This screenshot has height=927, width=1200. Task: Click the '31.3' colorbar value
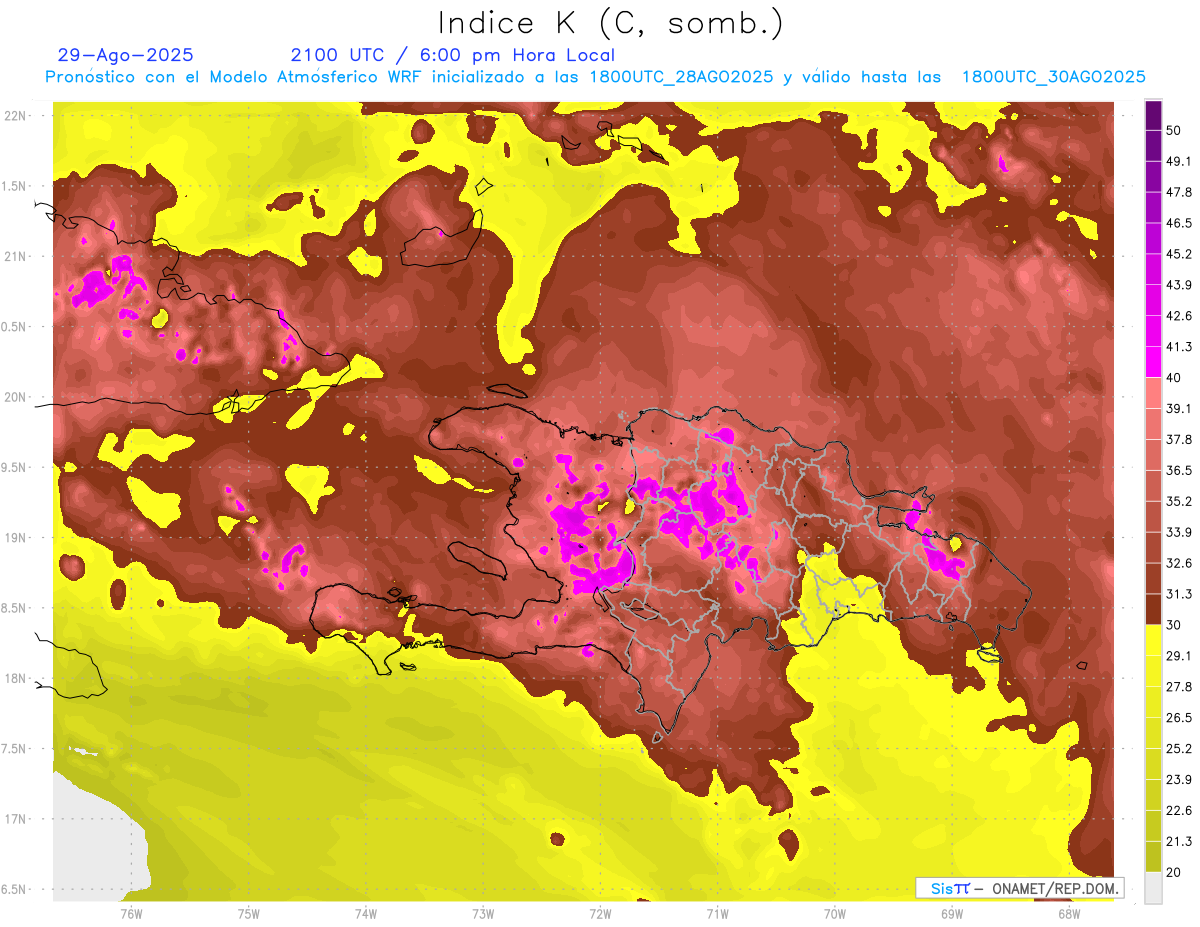[x=1179, y=594]
